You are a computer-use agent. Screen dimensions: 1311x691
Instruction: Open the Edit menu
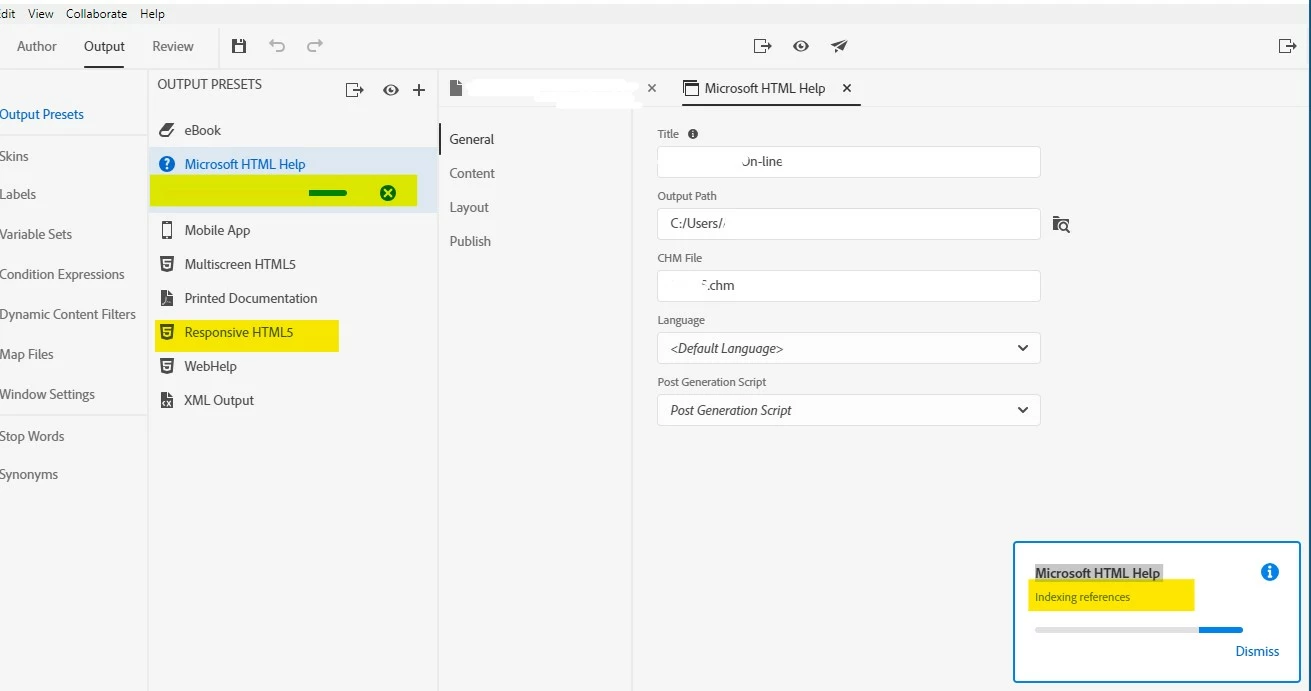7,14
